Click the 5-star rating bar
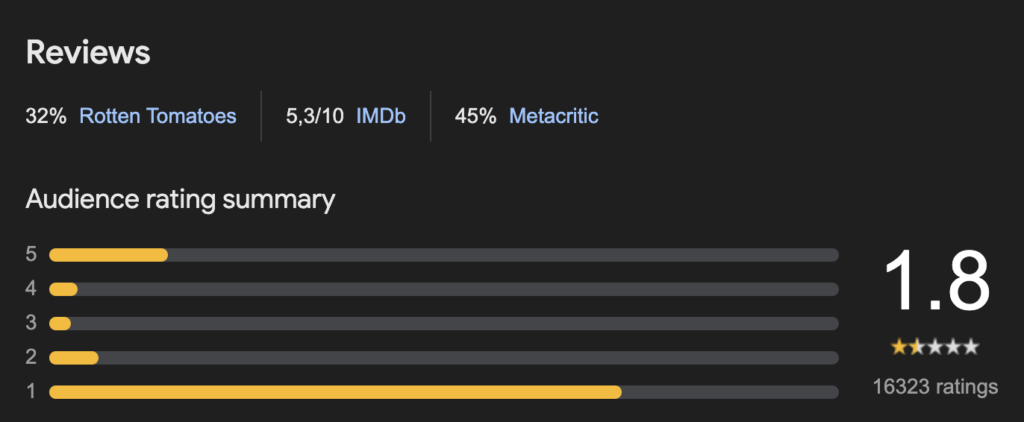The width and height of the screenshot is (1024, 422). point(443,255)
